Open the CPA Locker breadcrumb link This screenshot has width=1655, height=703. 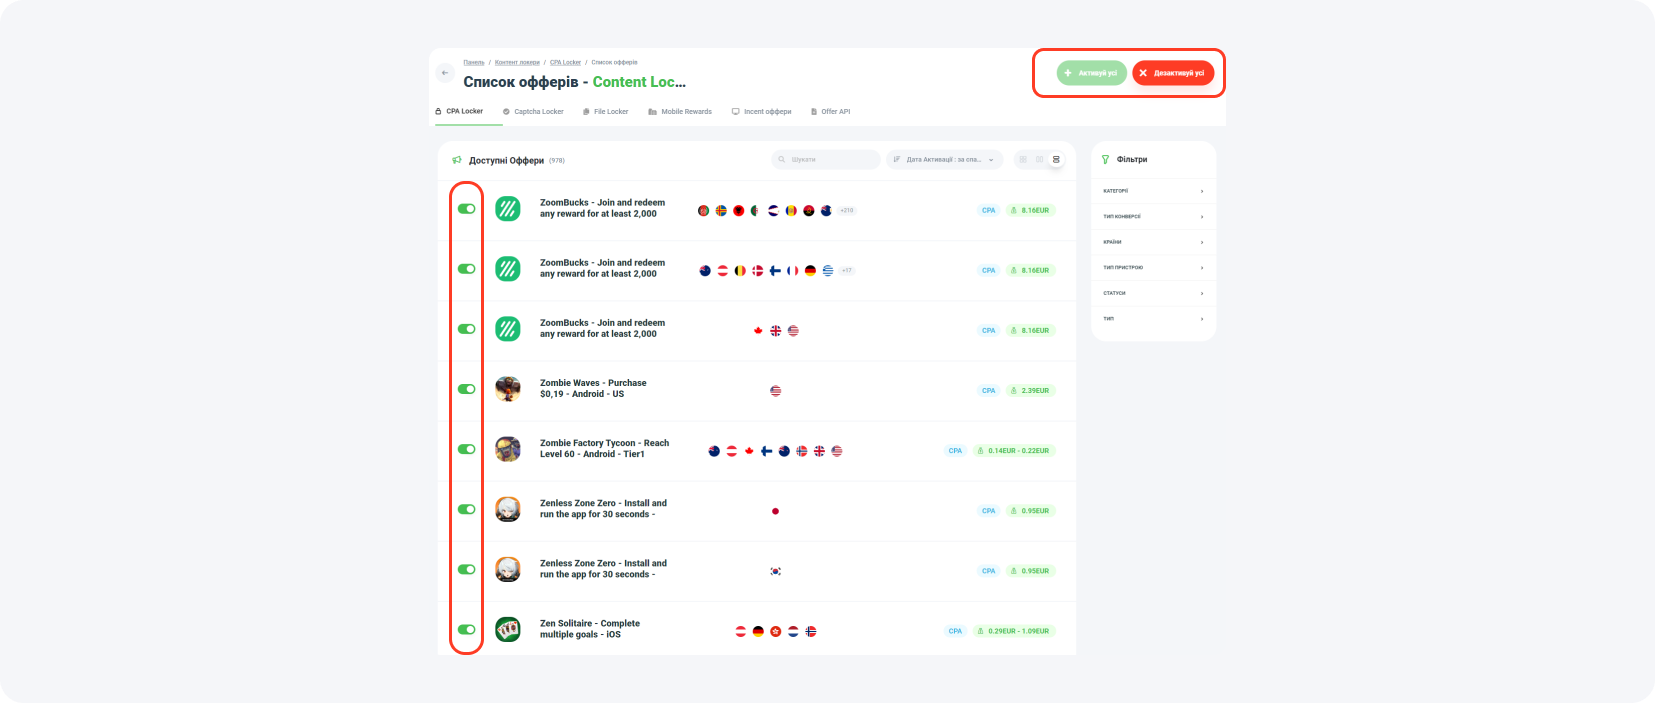[565, 62]
